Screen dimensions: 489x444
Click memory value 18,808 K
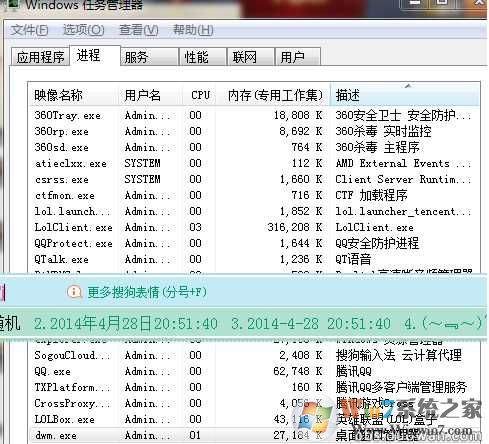[x=298, y=115]
